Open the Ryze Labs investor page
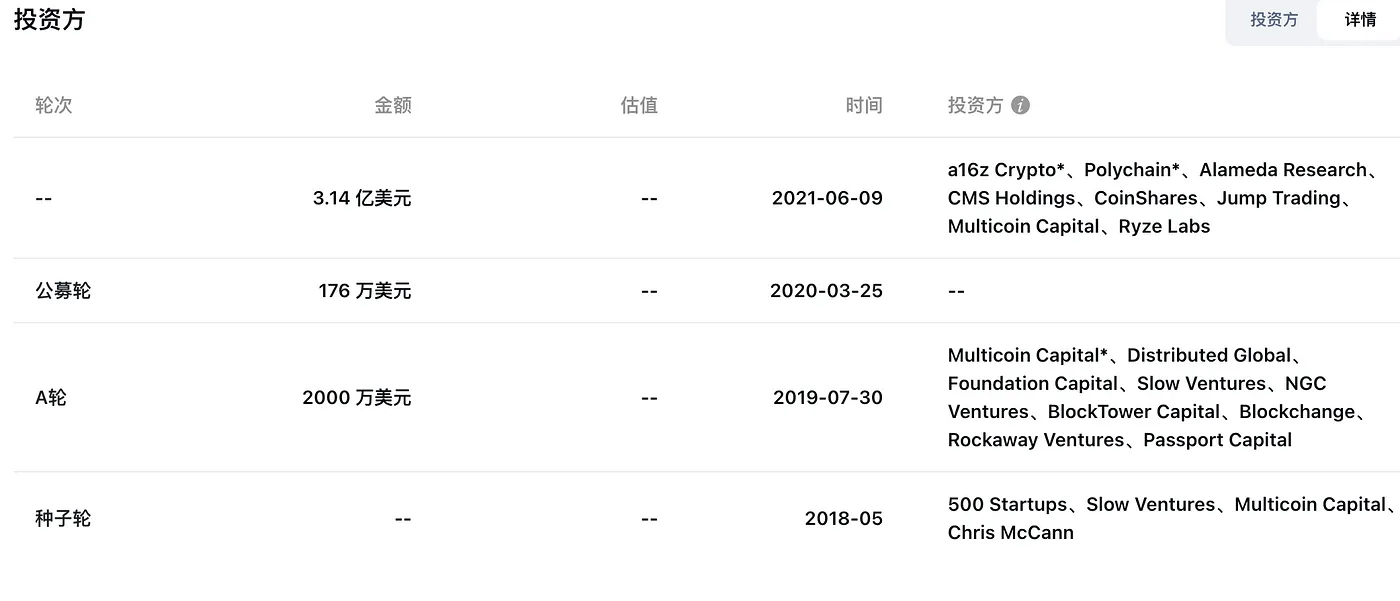 click(1163, 226)
